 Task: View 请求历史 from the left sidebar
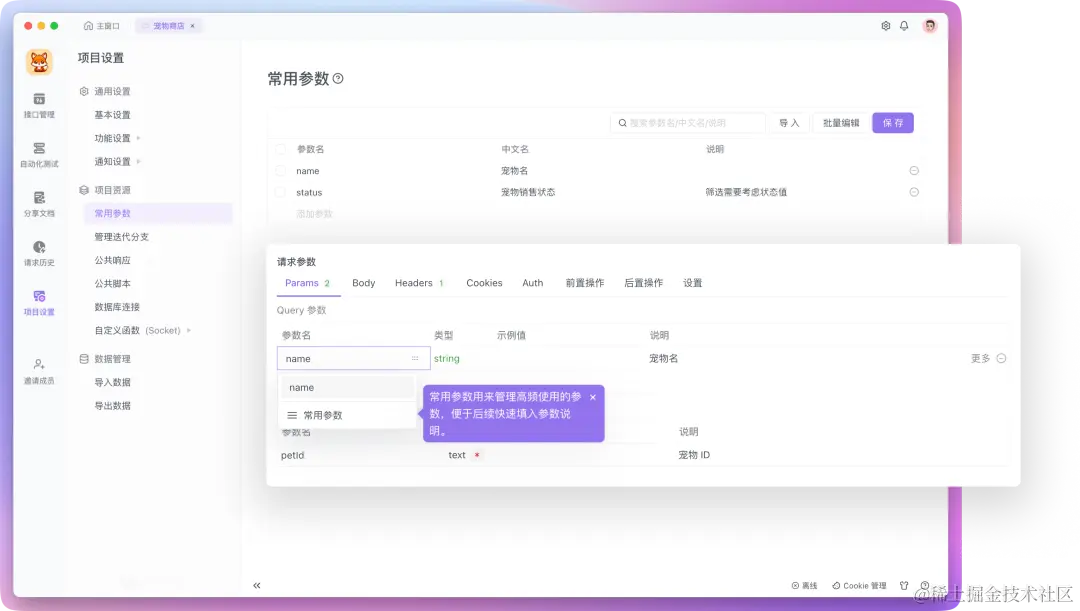pos(40,254)
